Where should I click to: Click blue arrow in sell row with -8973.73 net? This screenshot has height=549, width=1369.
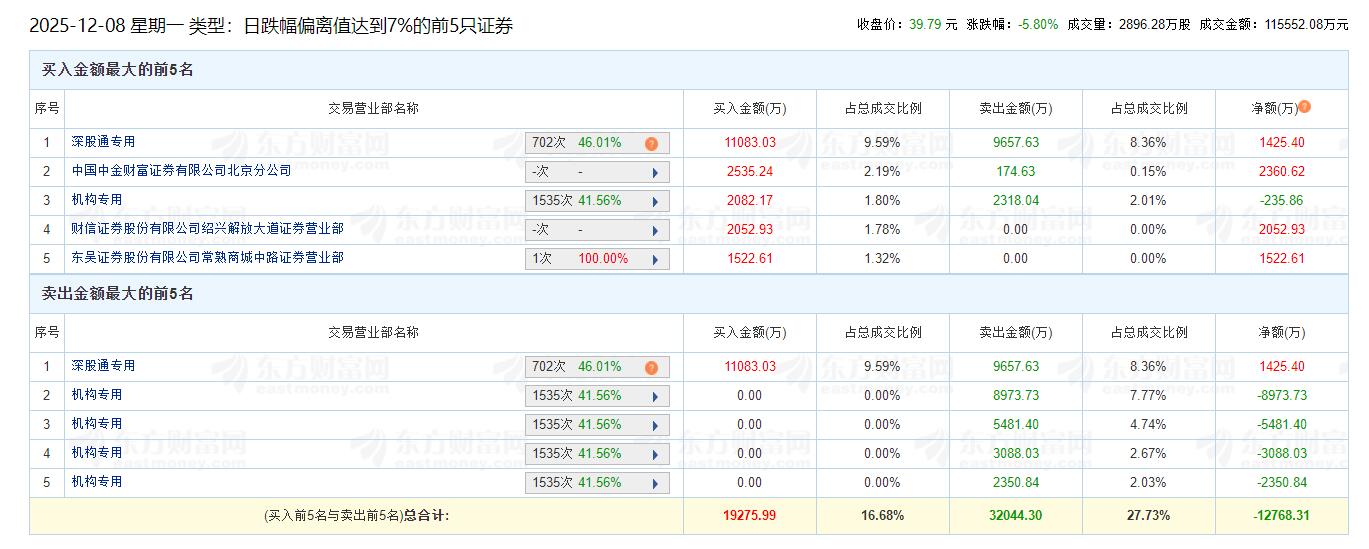point(655,396)
